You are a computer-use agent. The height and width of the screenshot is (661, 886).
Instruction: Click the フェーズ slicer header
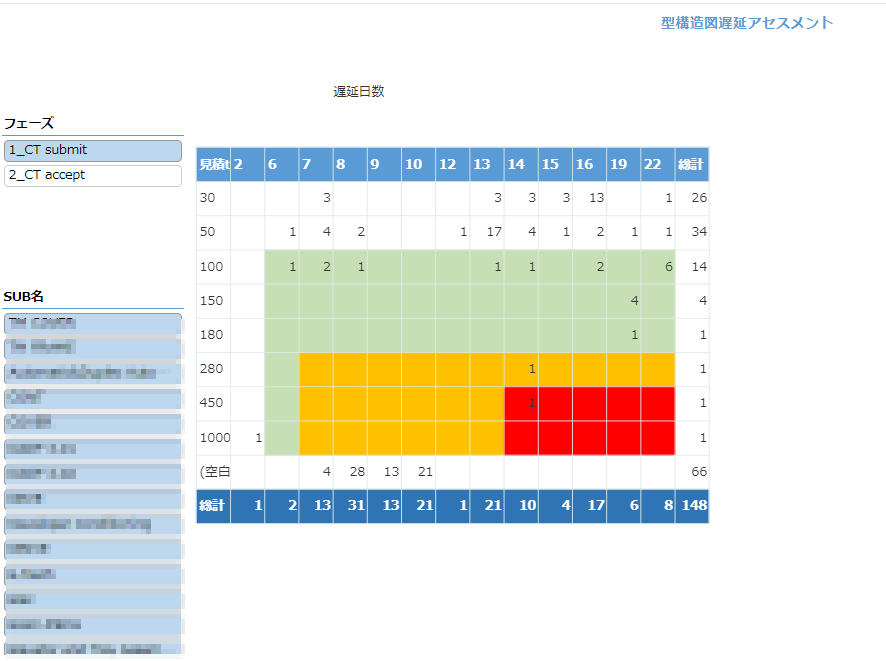tap(30, 124)
